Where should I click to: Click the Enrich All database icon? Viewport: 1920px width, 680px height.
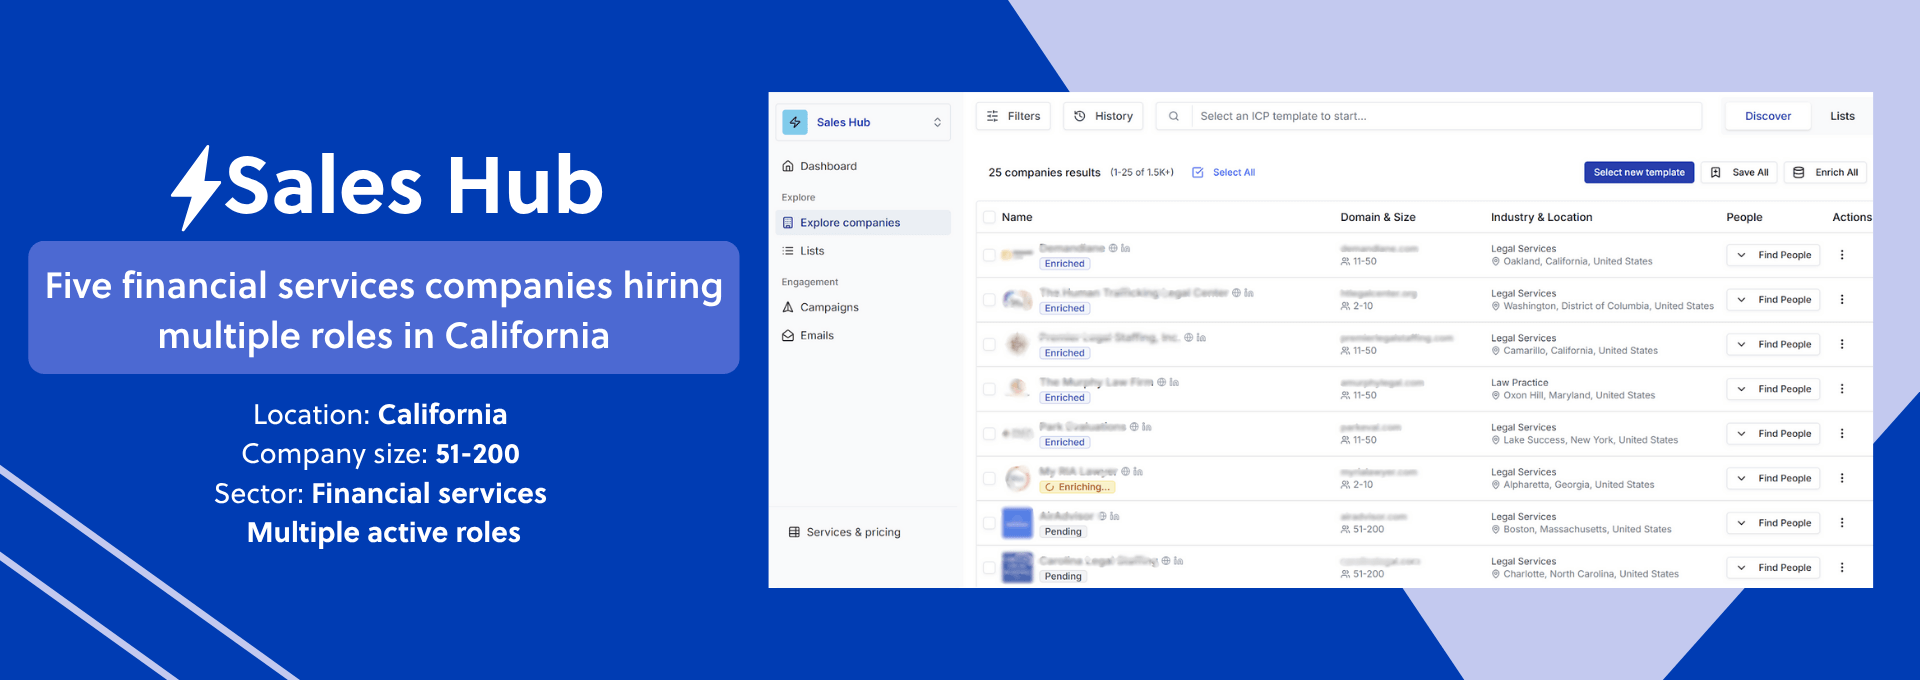pyautogui.click(x=1799, y=173)
